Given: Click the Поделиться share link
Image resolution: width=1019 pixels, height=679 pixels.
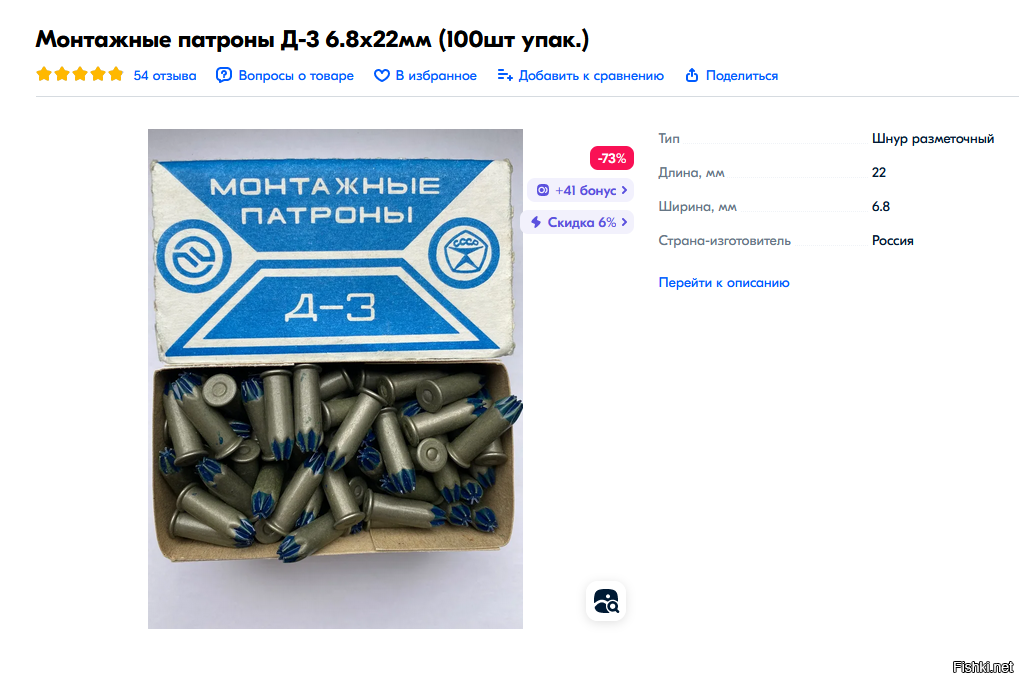Looking at the screenshot, I should 742,75.
